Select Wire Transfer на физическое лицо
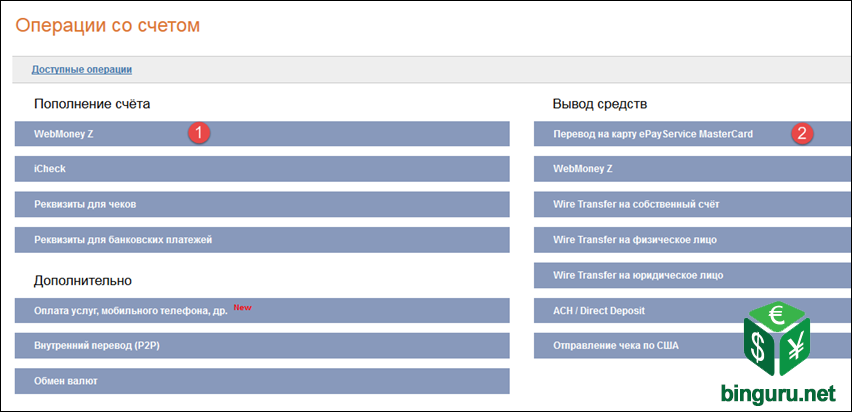Screen dimensions: 852x412 tap(693, 240)
